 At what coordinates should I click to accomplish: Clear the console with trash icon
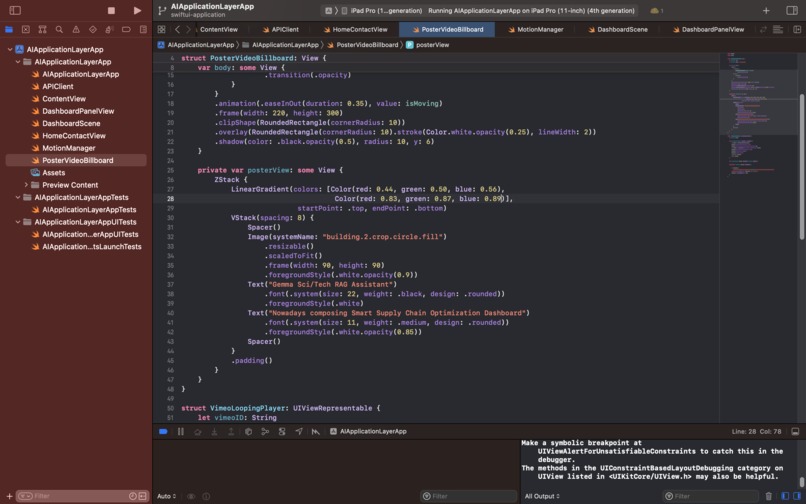768,496
